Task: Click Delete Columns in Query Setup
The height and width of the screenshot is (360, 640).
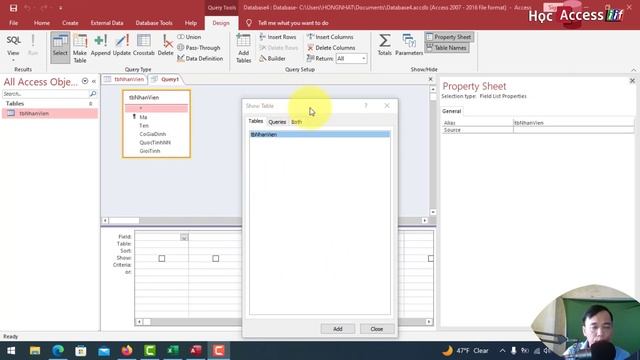Action: coord(331,48)
